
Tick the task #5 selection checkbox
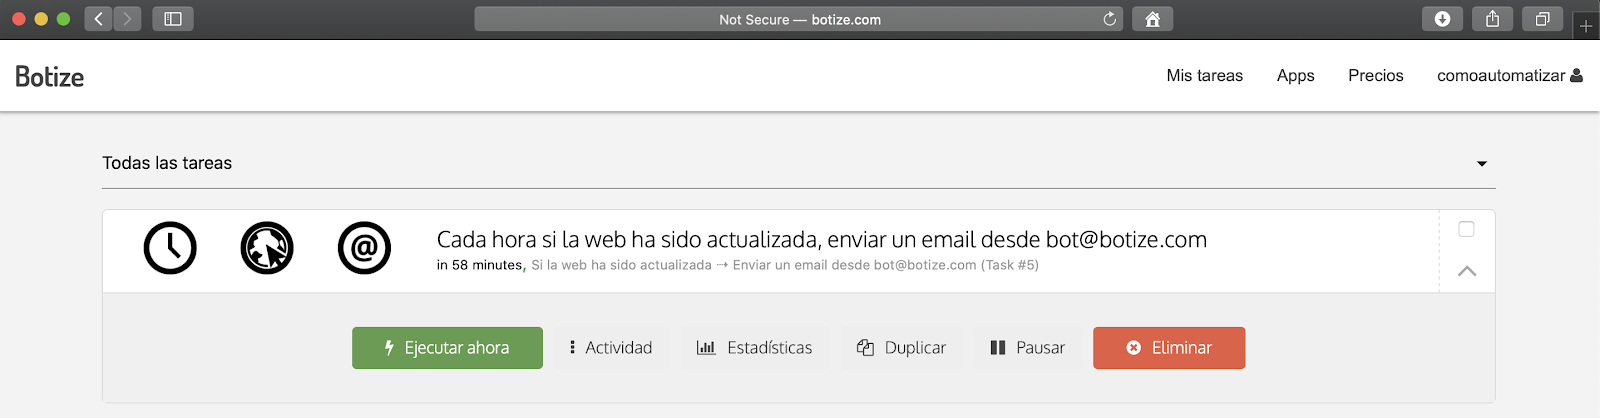[1466, 229]
